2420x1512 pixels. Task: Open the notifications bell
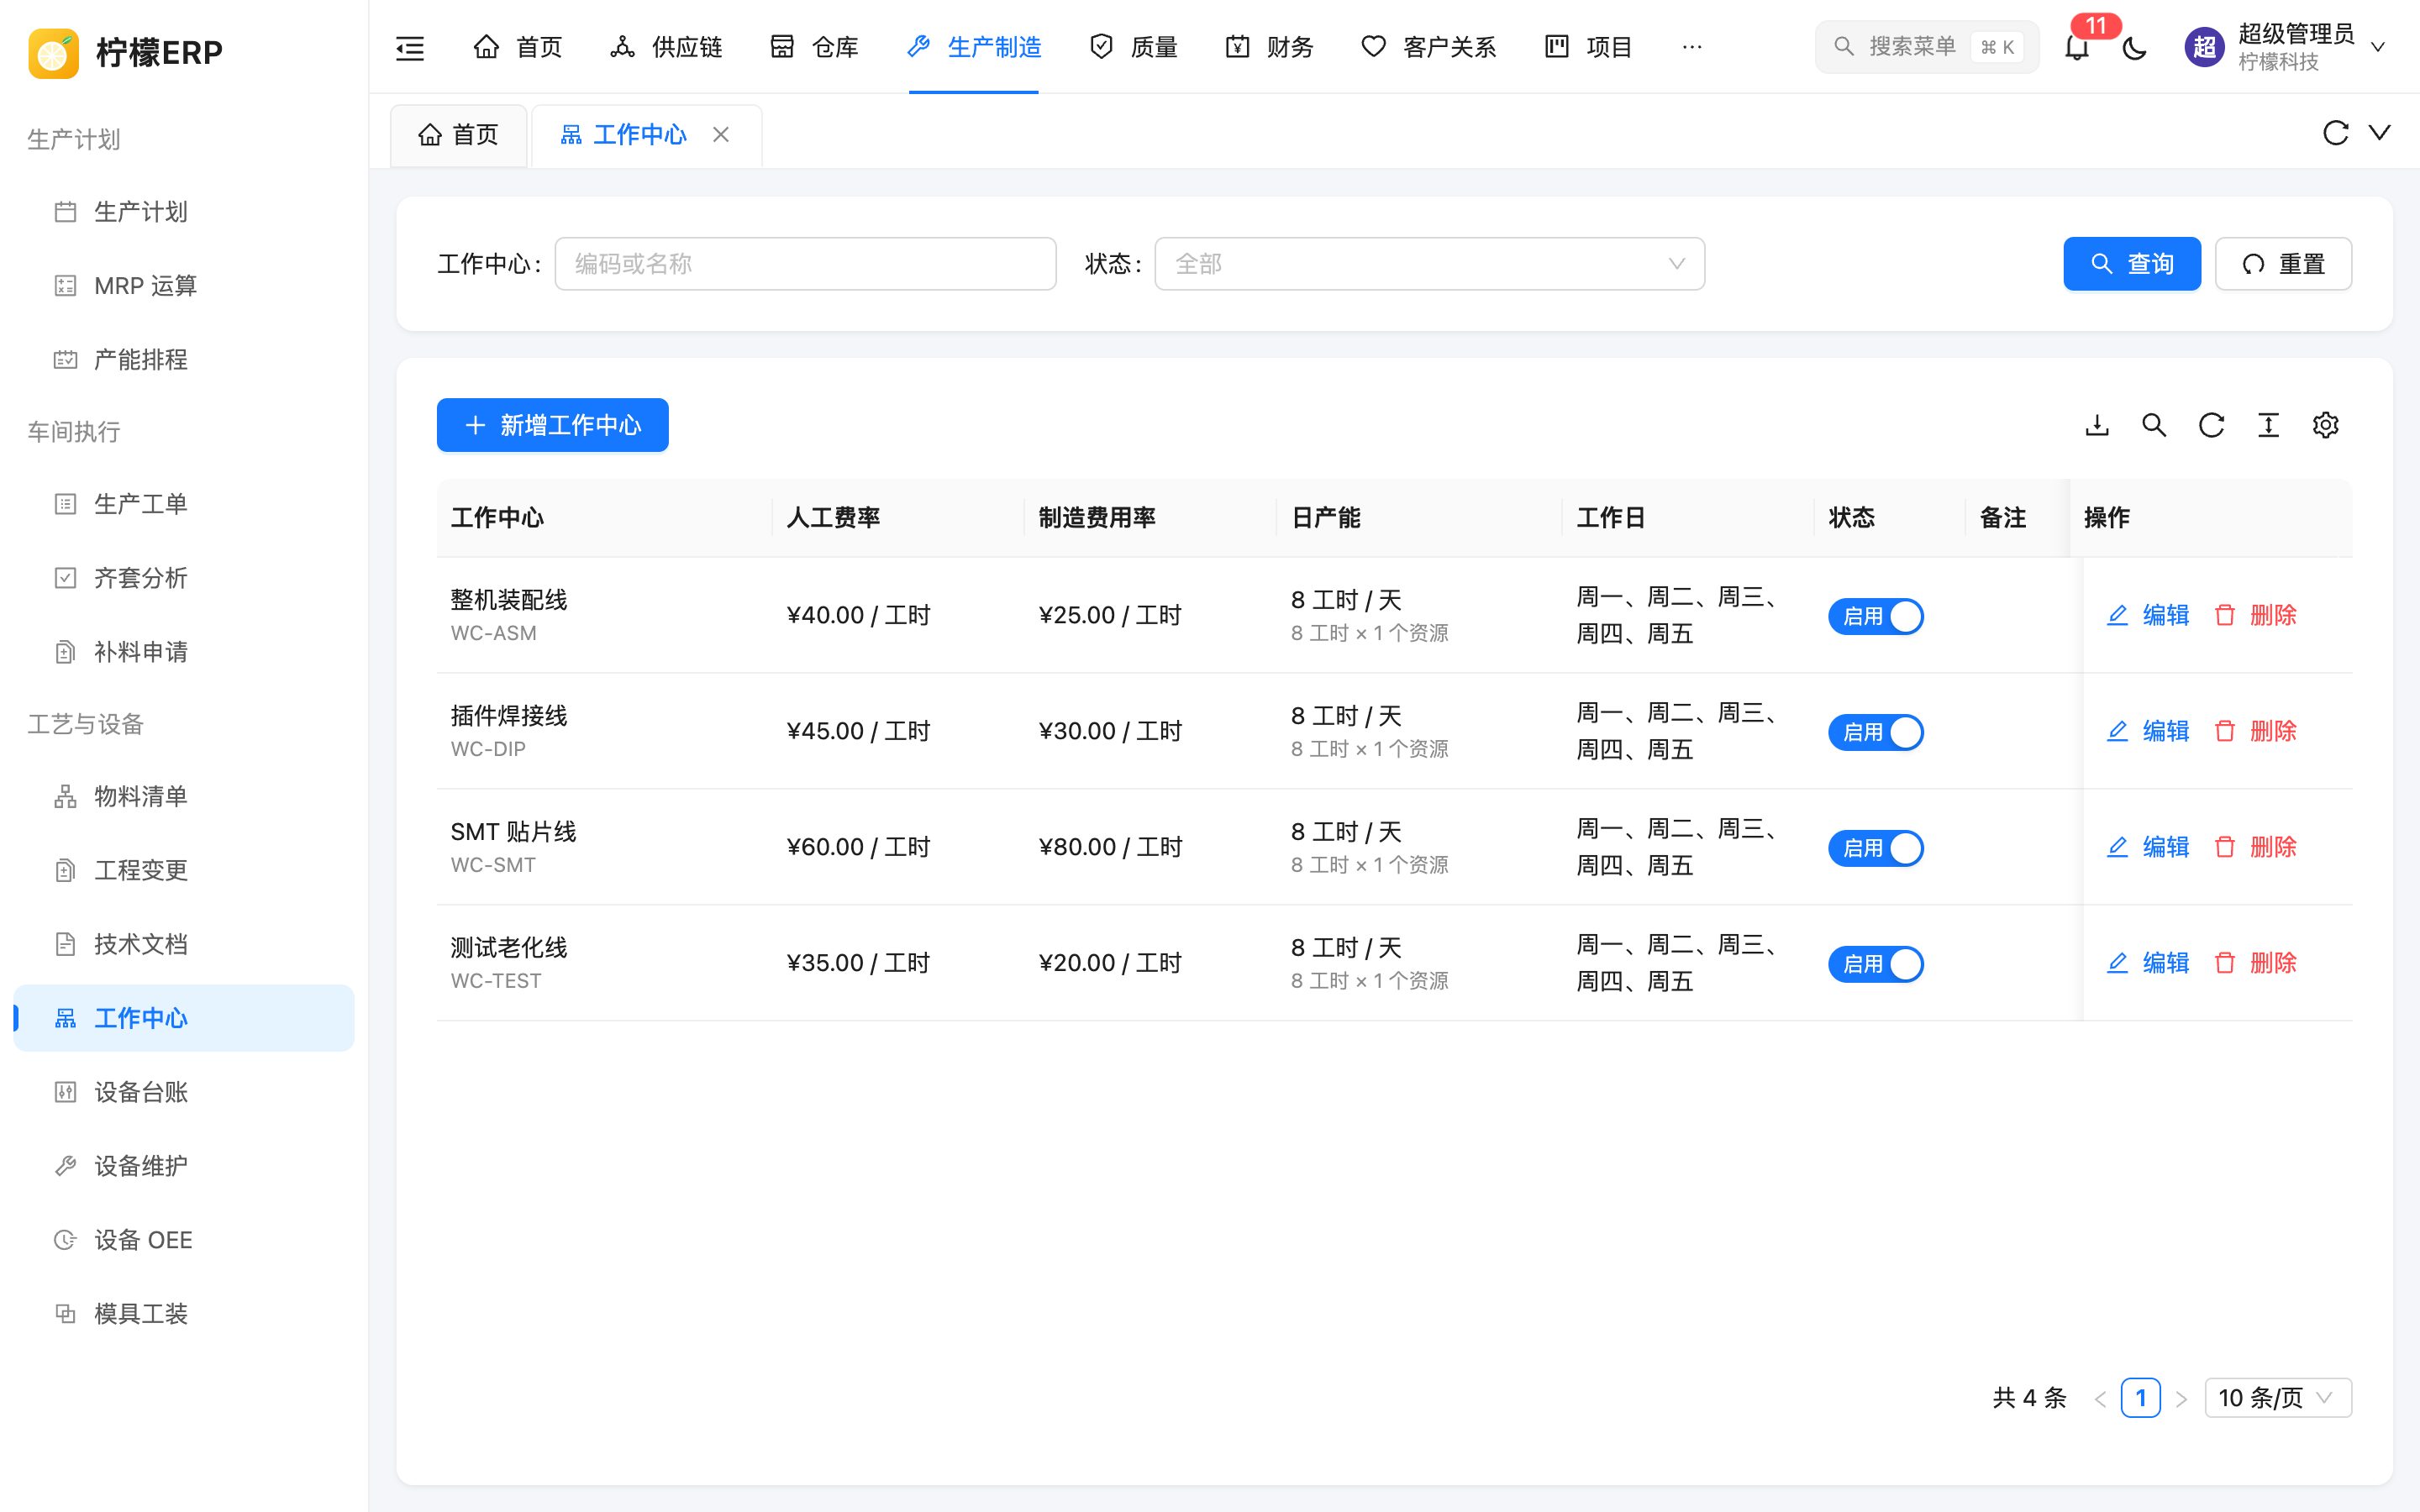pyautogui.click(x=2077, y=47)
